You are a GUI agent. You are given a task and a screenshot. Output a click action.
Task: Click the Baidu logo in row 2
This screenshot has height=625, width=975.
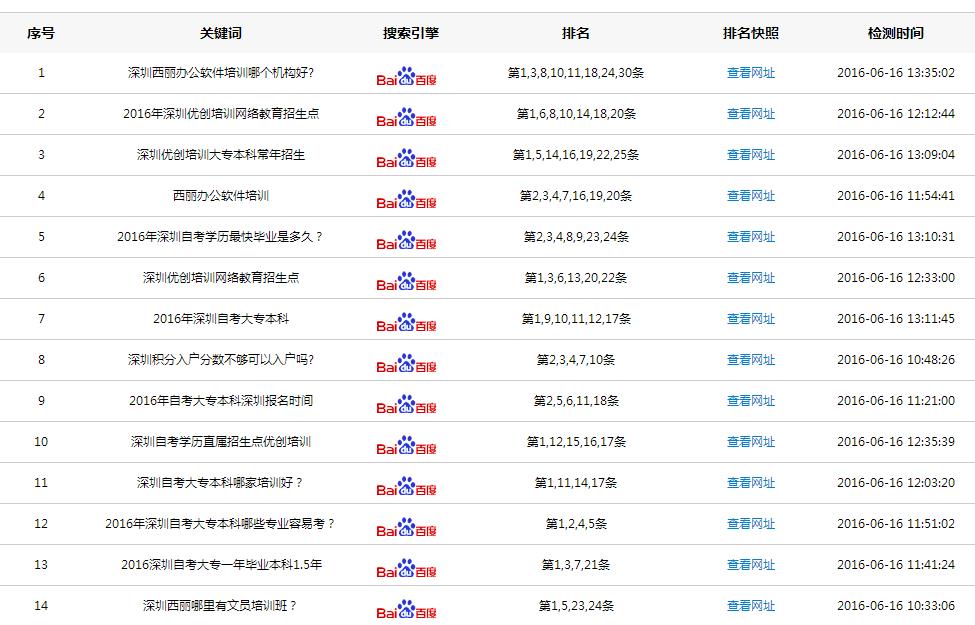click(407, 118)
